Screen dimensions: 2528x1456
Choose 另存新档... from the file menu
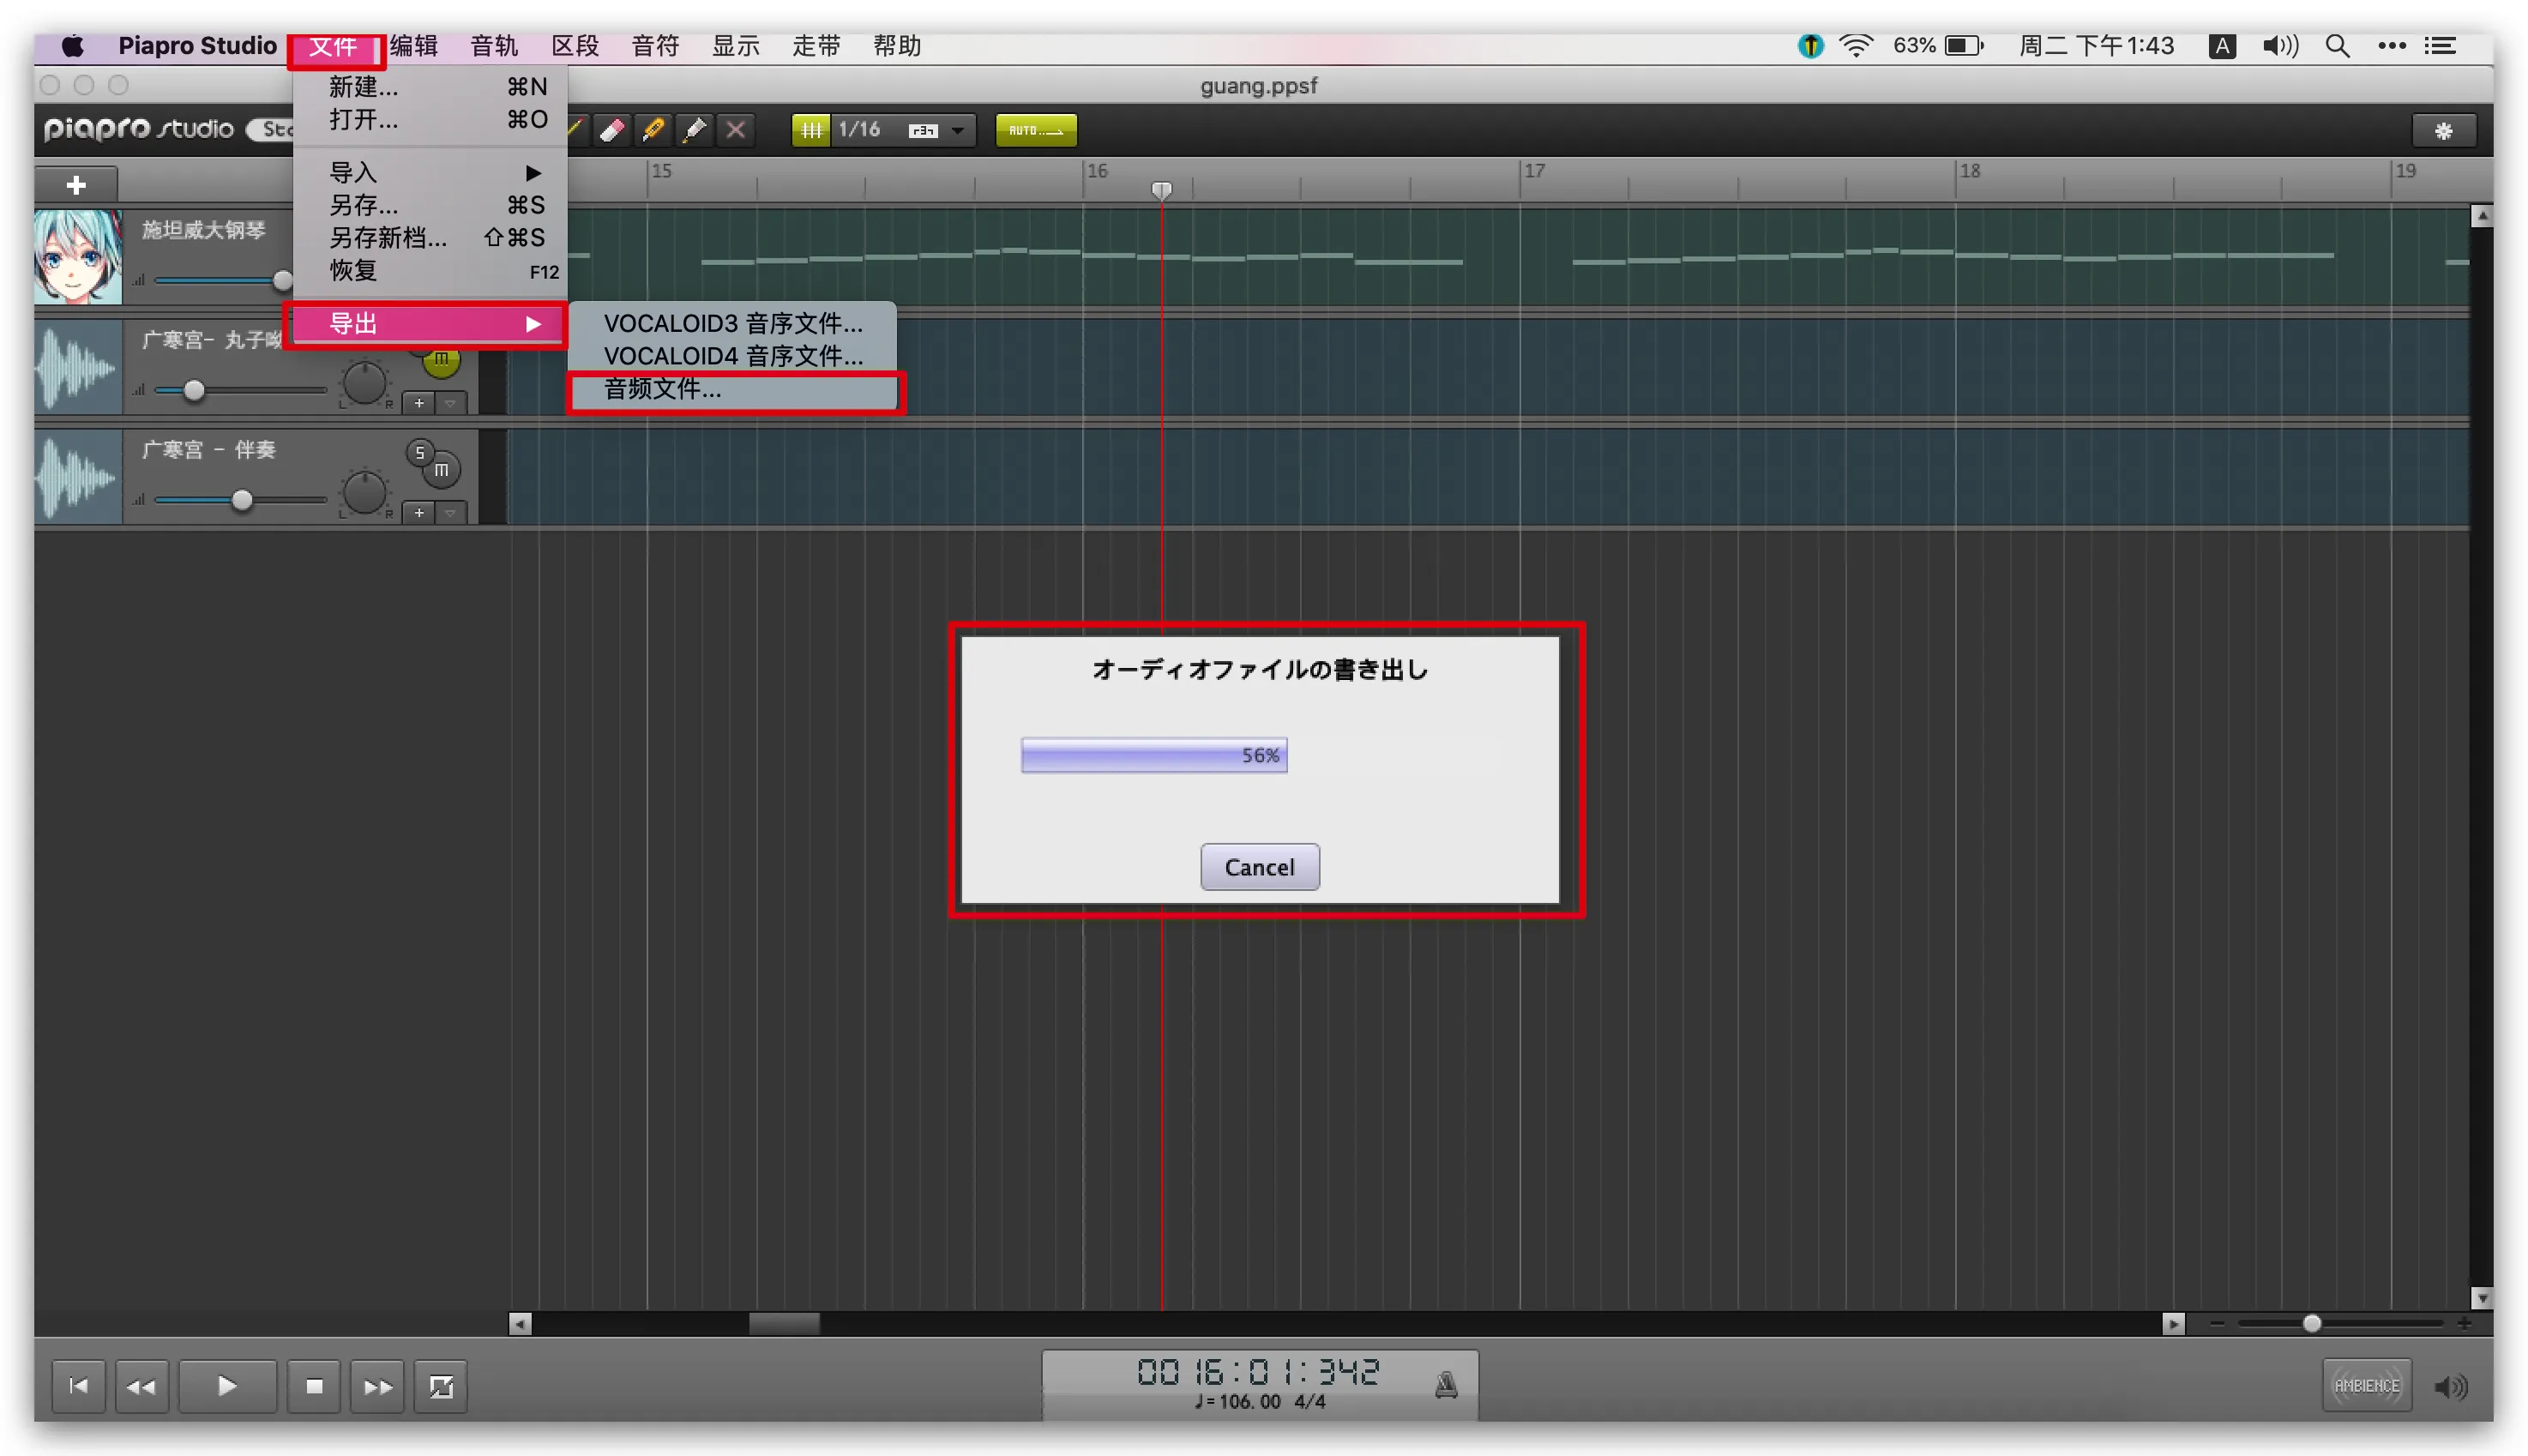(431, 238)
